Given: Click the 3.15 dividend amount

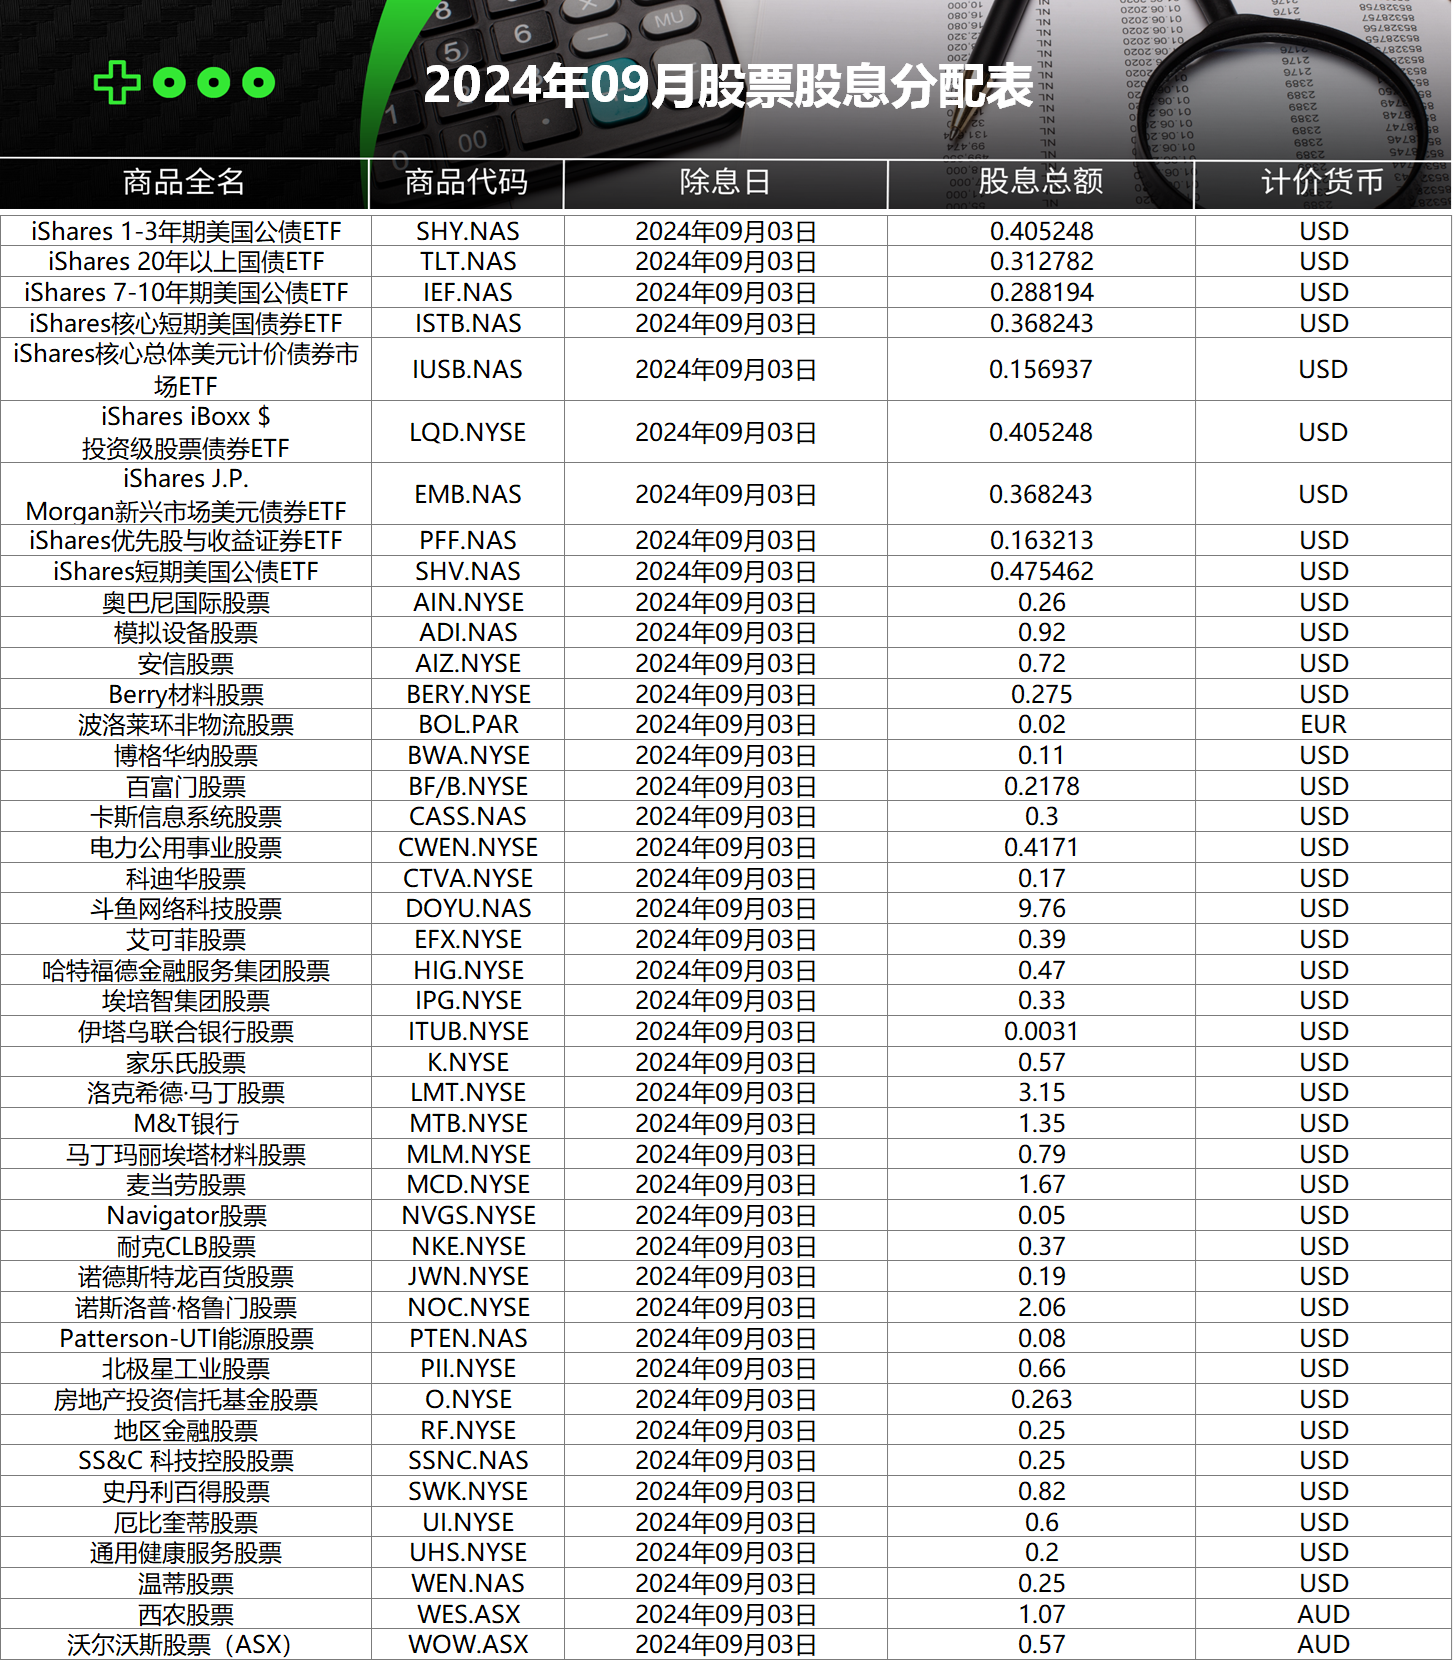Looking at the screenshot, I should (1042, 1093).
